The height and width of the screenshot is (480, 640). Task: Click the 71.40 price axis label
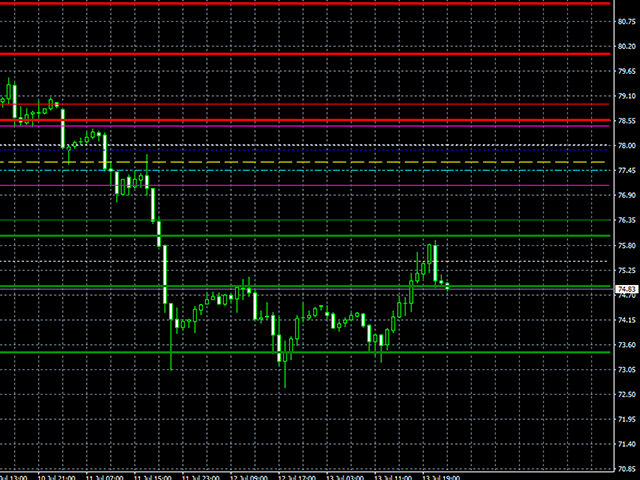click(627, 444)
